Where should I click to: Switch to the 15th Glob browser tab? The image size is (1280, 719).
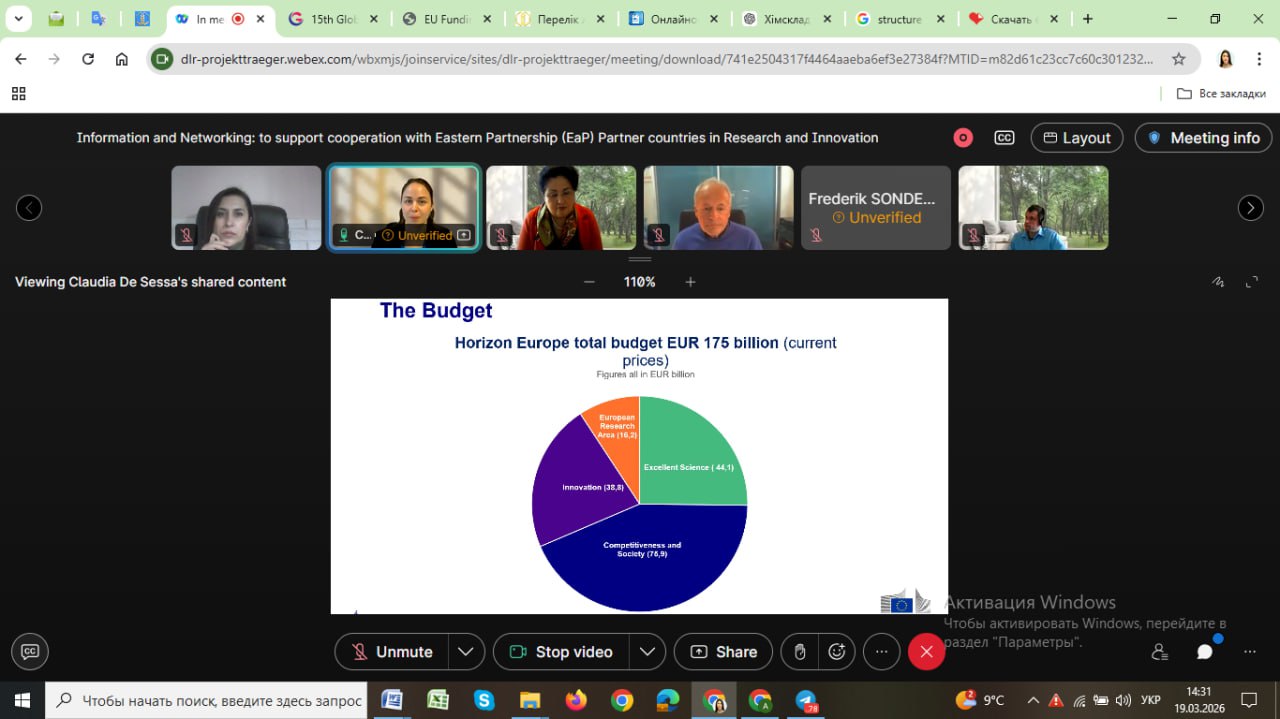coord(333,19)
